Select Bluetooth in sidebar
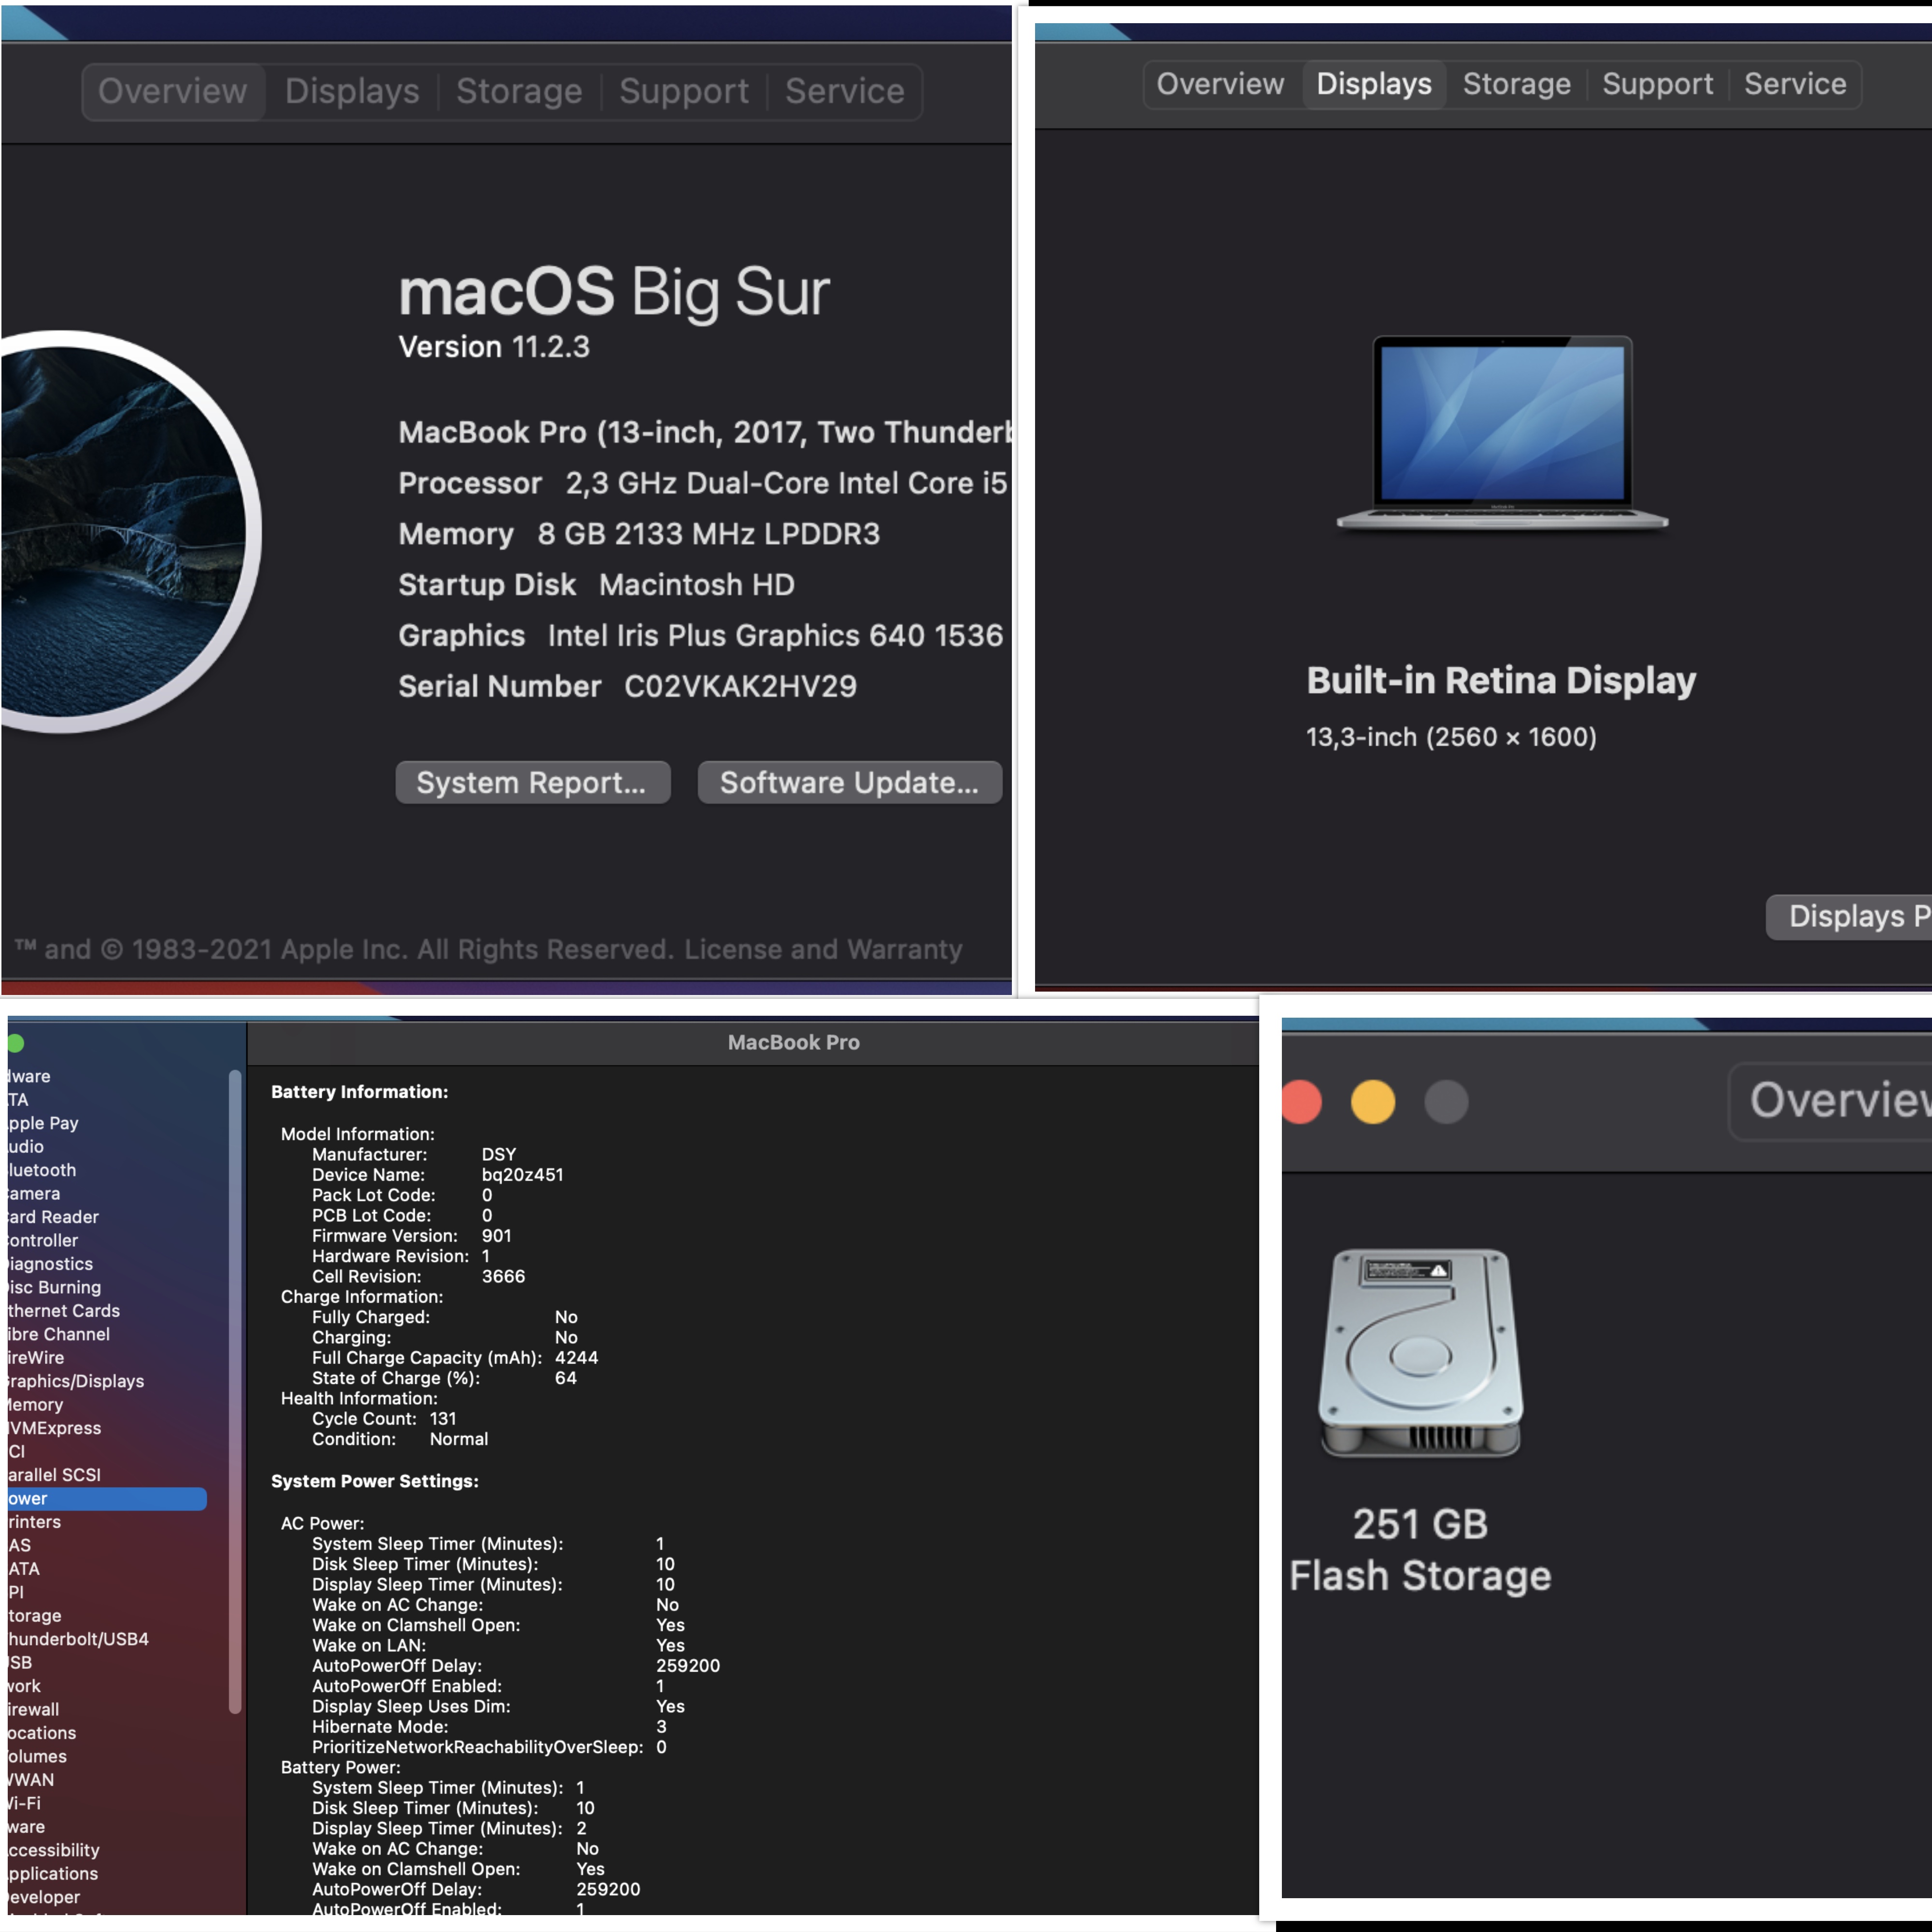Viewport: 1932px width, 1932px height. (42, 1170)
